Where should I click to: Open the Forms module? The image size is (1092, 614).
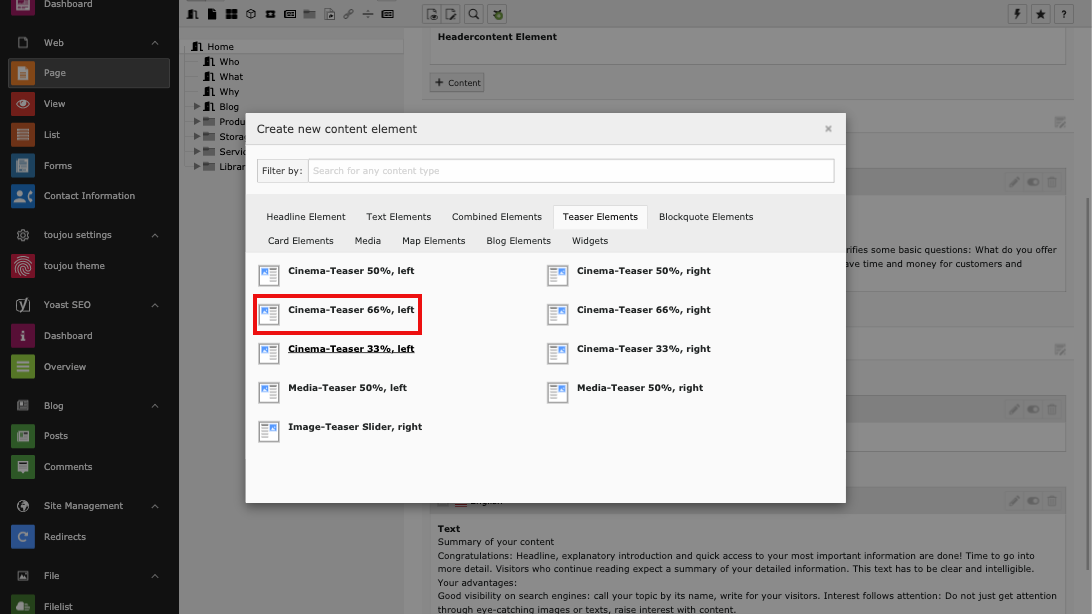coord(57,166)
